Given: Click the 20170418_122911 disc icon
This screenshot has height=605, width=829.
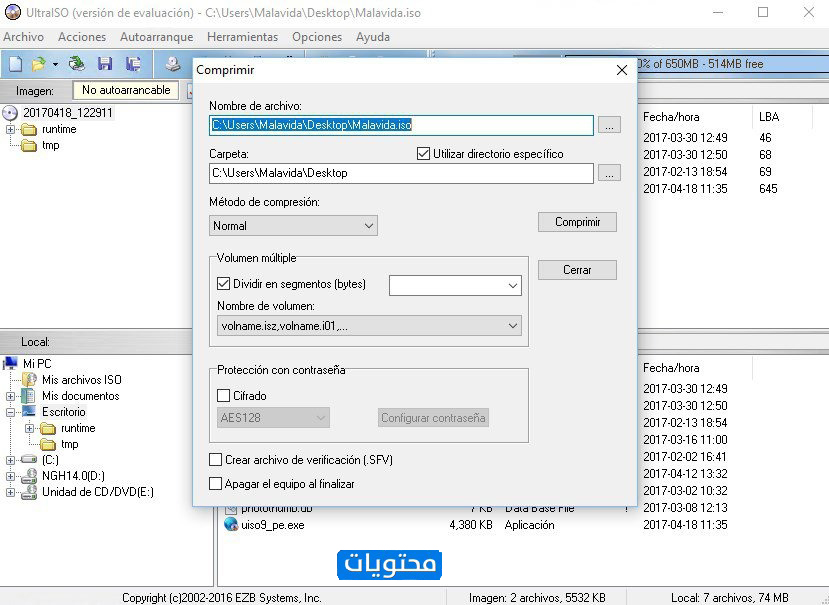Looking at the screenshot, I should [10, 113].
